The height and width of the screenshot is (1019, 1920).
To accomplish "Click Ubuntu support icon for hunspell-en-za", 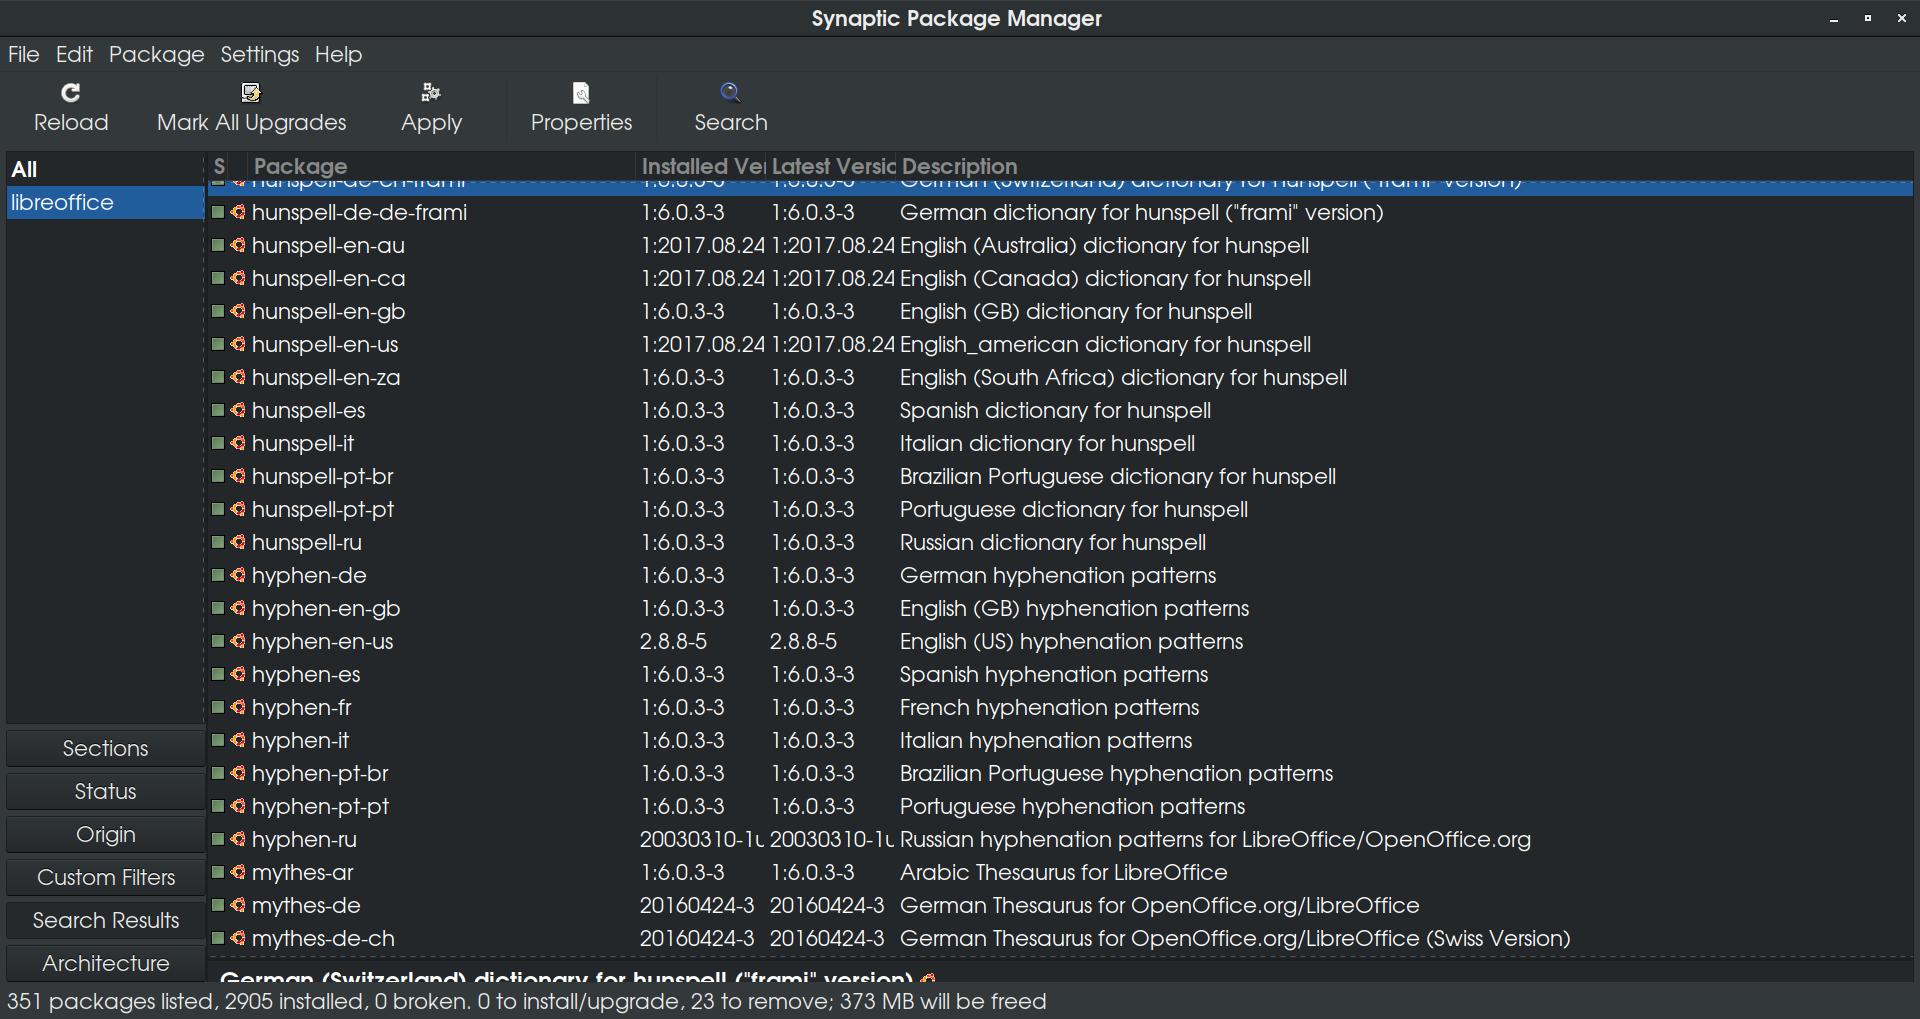I will click(238, 377).
